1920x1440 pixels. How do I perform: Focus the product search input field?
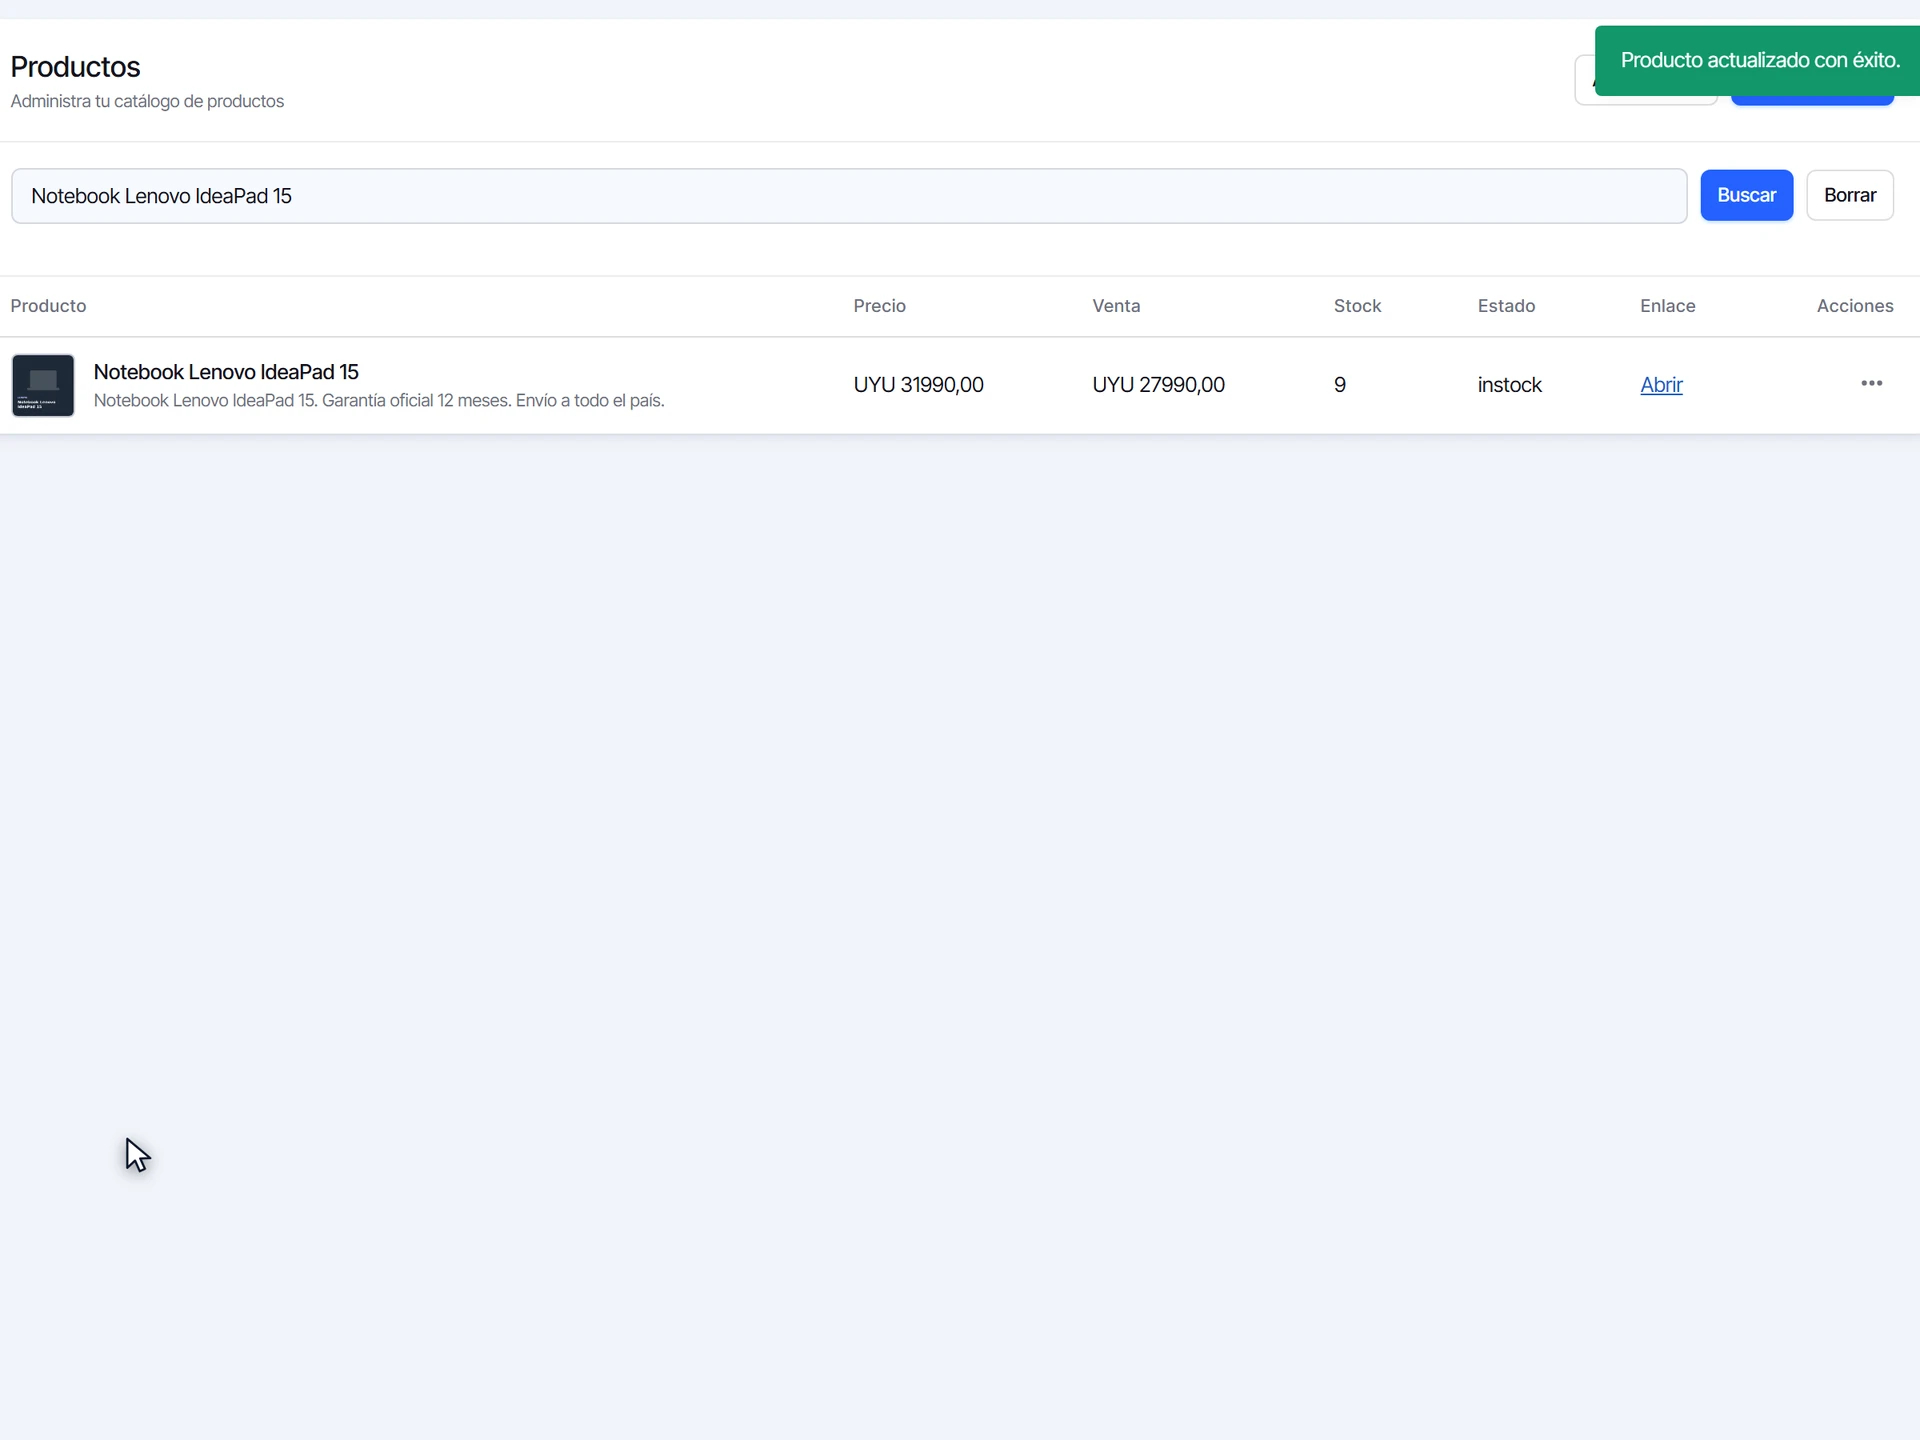pyautogui.click(x=849, y=196)
